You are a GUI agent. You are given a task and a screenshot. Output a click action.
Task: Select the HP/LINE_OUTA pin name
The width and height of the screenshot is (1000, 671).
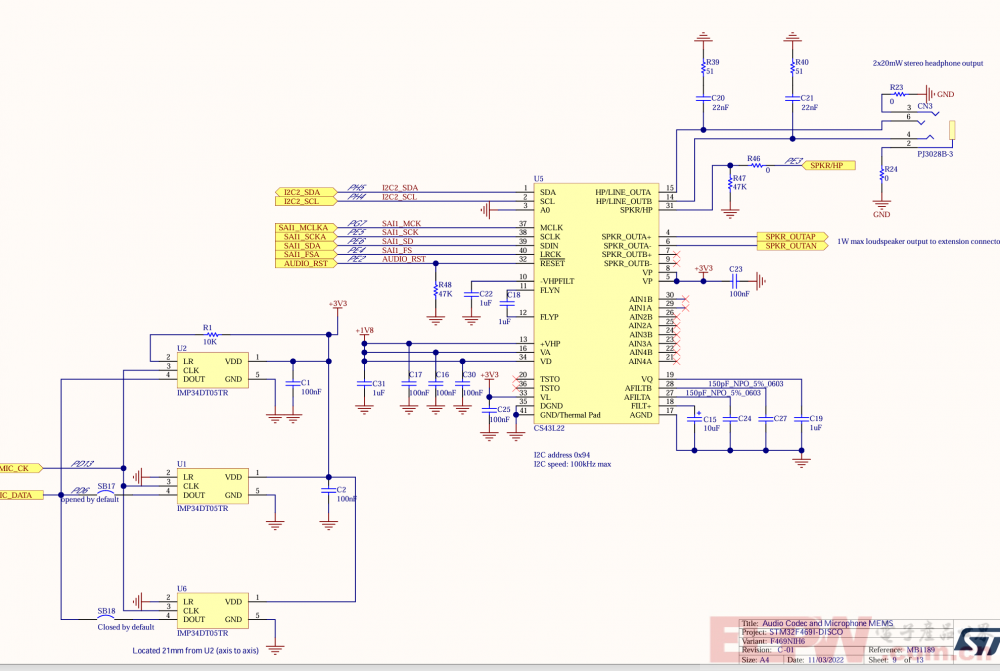[x=623, y=192]
